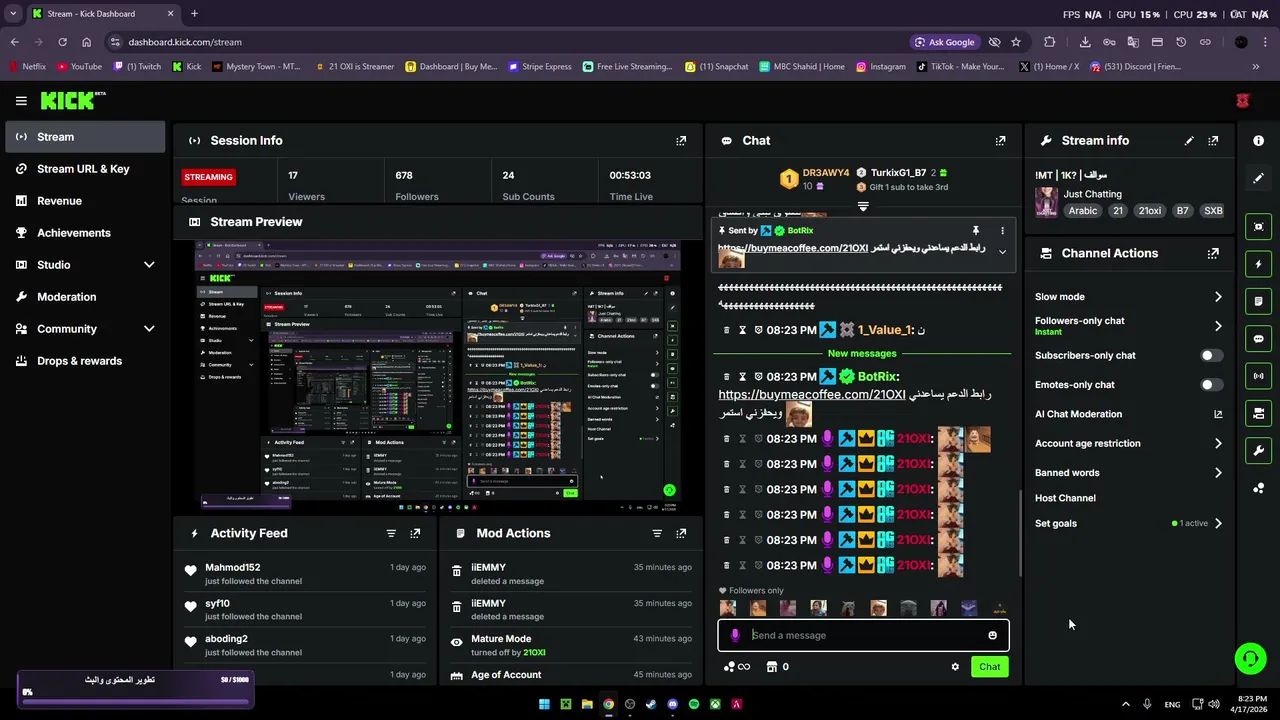Filter the Activity Feed list
This screenshot has height=720, width=1280.
pyautogui.click(x=391, y=533)
